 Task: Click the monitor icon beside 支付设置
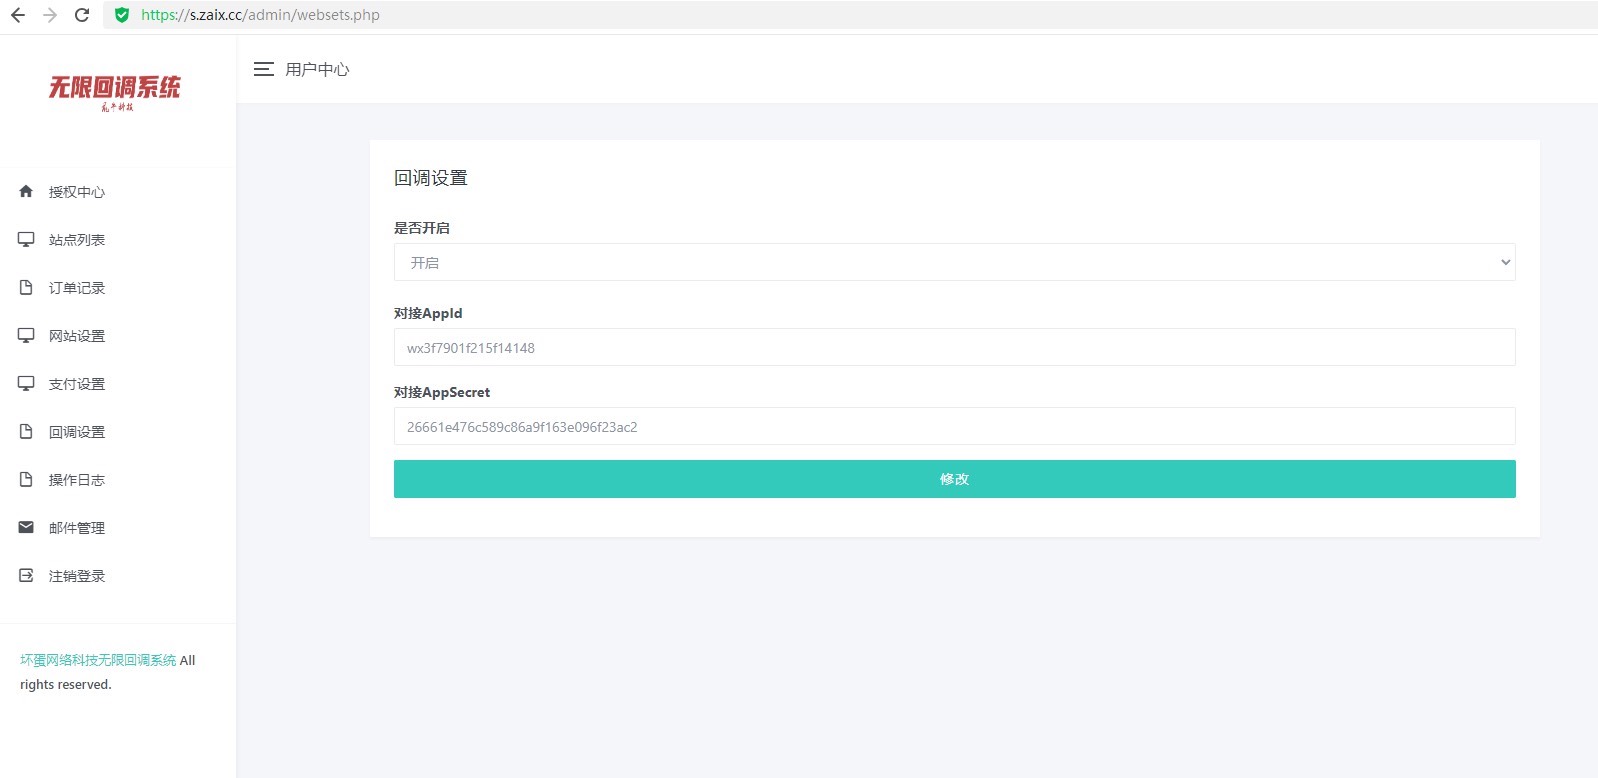(26, 383)
